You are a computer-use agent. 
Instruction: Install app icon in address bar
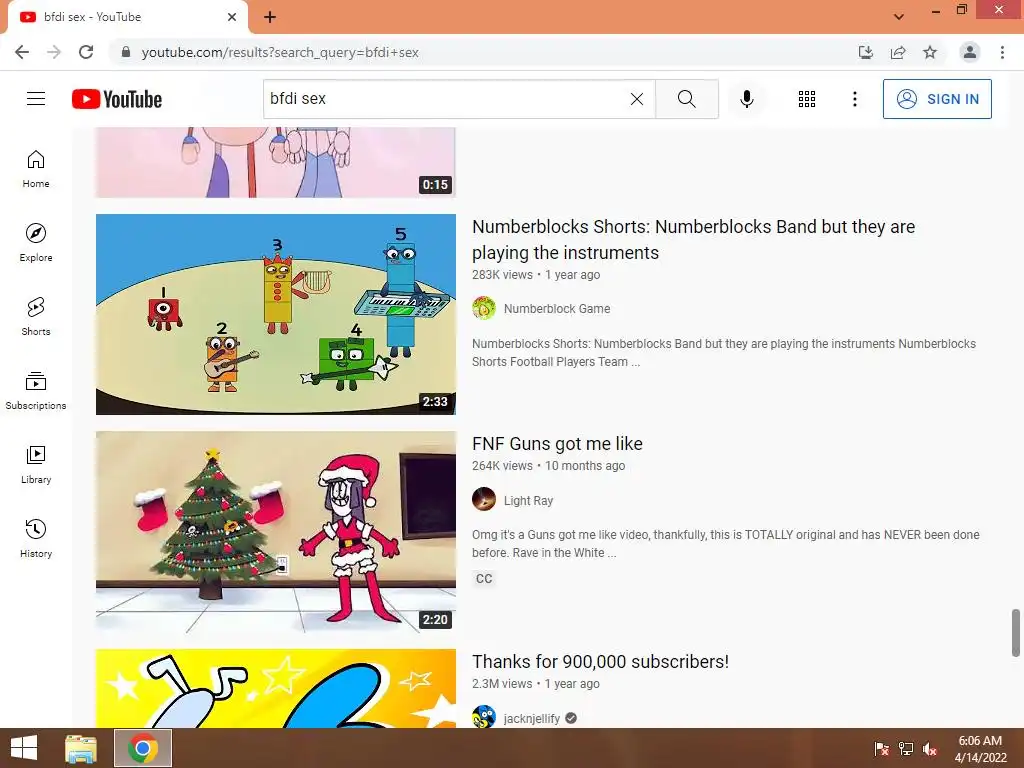(866, 52)
